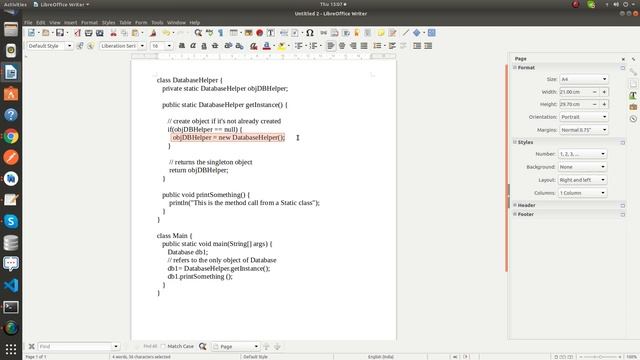Open Google Chrome from the dock
640x360 pixels.
point(11,136)
